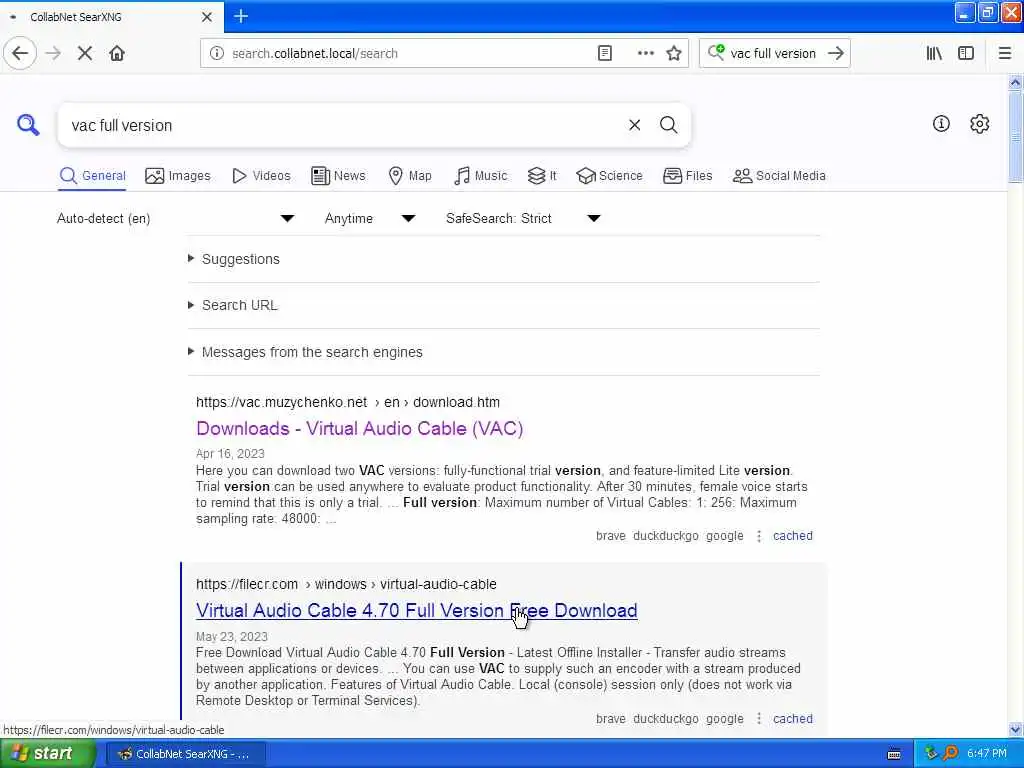Open the browser home page
This screenshot has width=1024, height=768.
coord(117,53)
